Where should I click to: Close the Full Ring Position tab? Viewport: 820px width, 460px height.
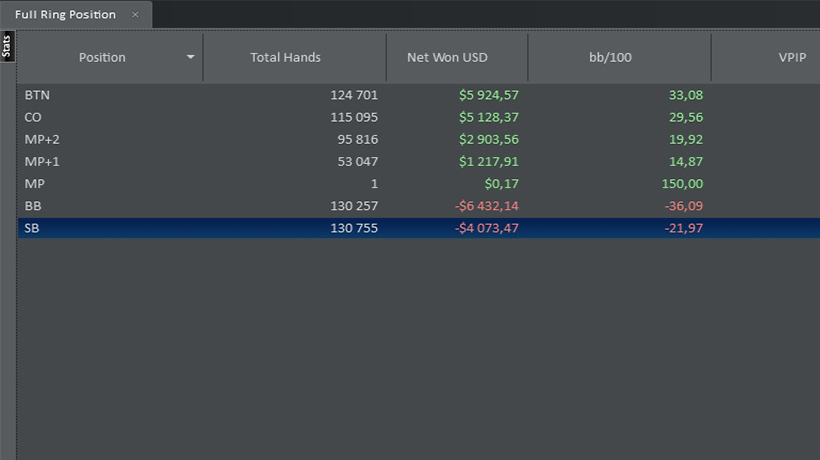pos(135,15)
